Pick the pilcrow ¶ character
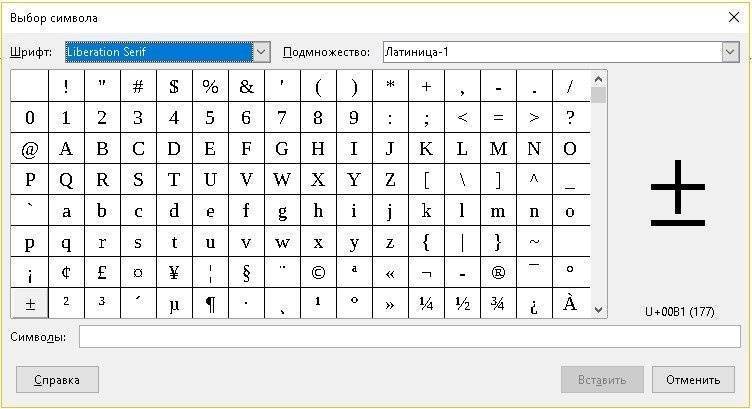Screen dimensions: 752x409 coord(211,304)
